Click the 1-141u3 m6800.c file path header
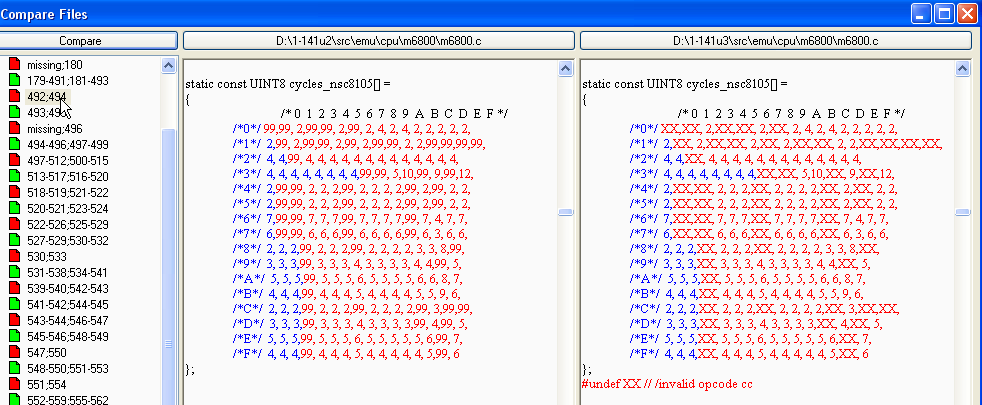The width and height of the screenshot is (982, 405). (x=775, y=41)
